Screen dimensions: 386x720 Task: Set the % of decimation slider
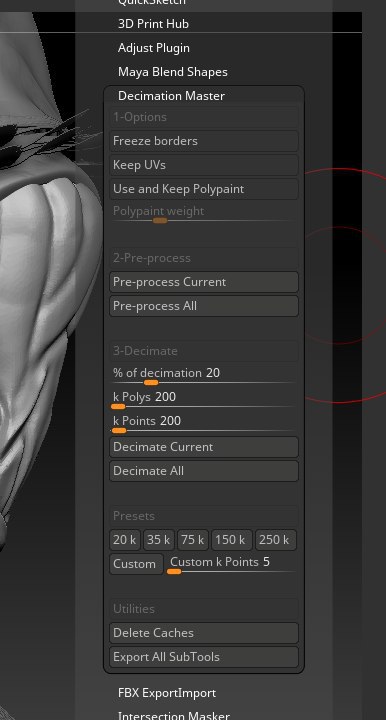click(x=204, y=375)
